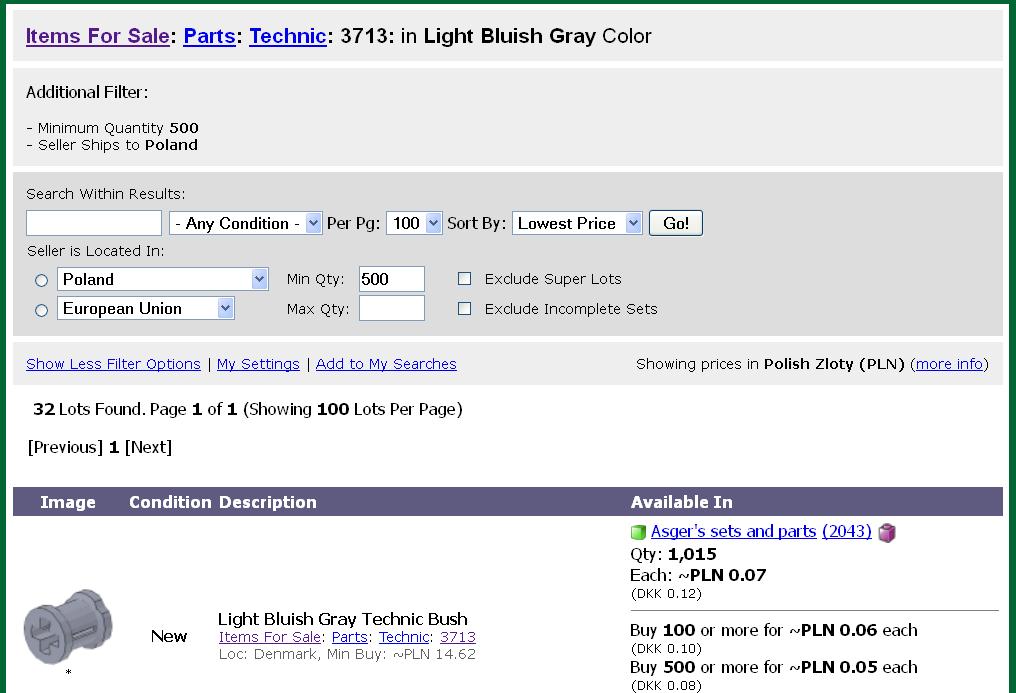1016x693 pixels.
Task: Tick the Exclude Incomplete Sets checkbox
Action: click(465, 308)
